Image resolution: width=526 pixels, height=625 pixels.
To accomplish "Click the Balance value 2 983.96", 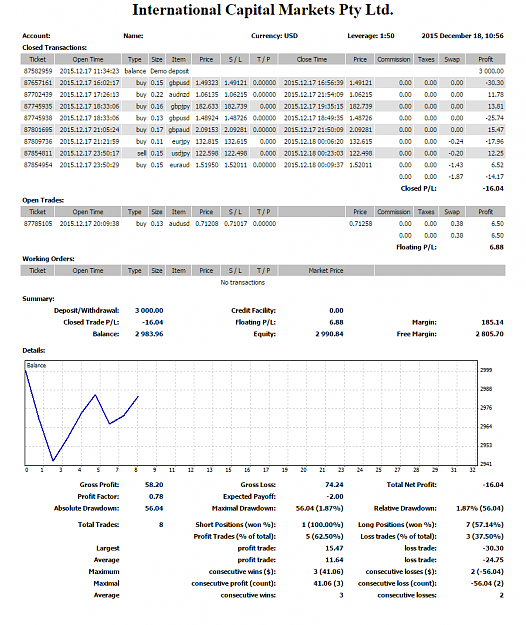I will [149, 334].
